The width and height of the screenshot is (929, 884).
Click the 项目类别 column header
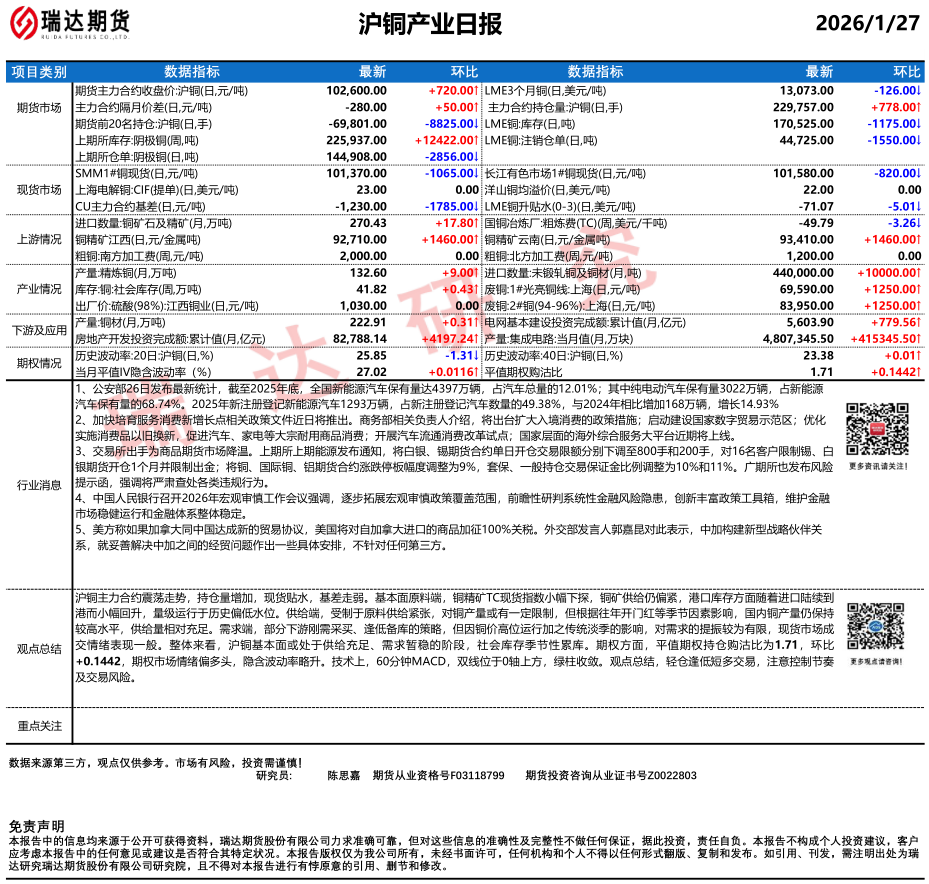(39, 72)
